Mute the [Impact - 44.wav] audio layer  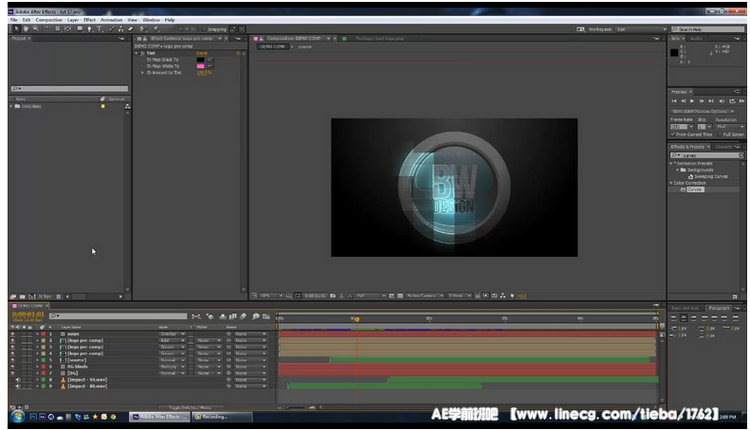(18, 380)
